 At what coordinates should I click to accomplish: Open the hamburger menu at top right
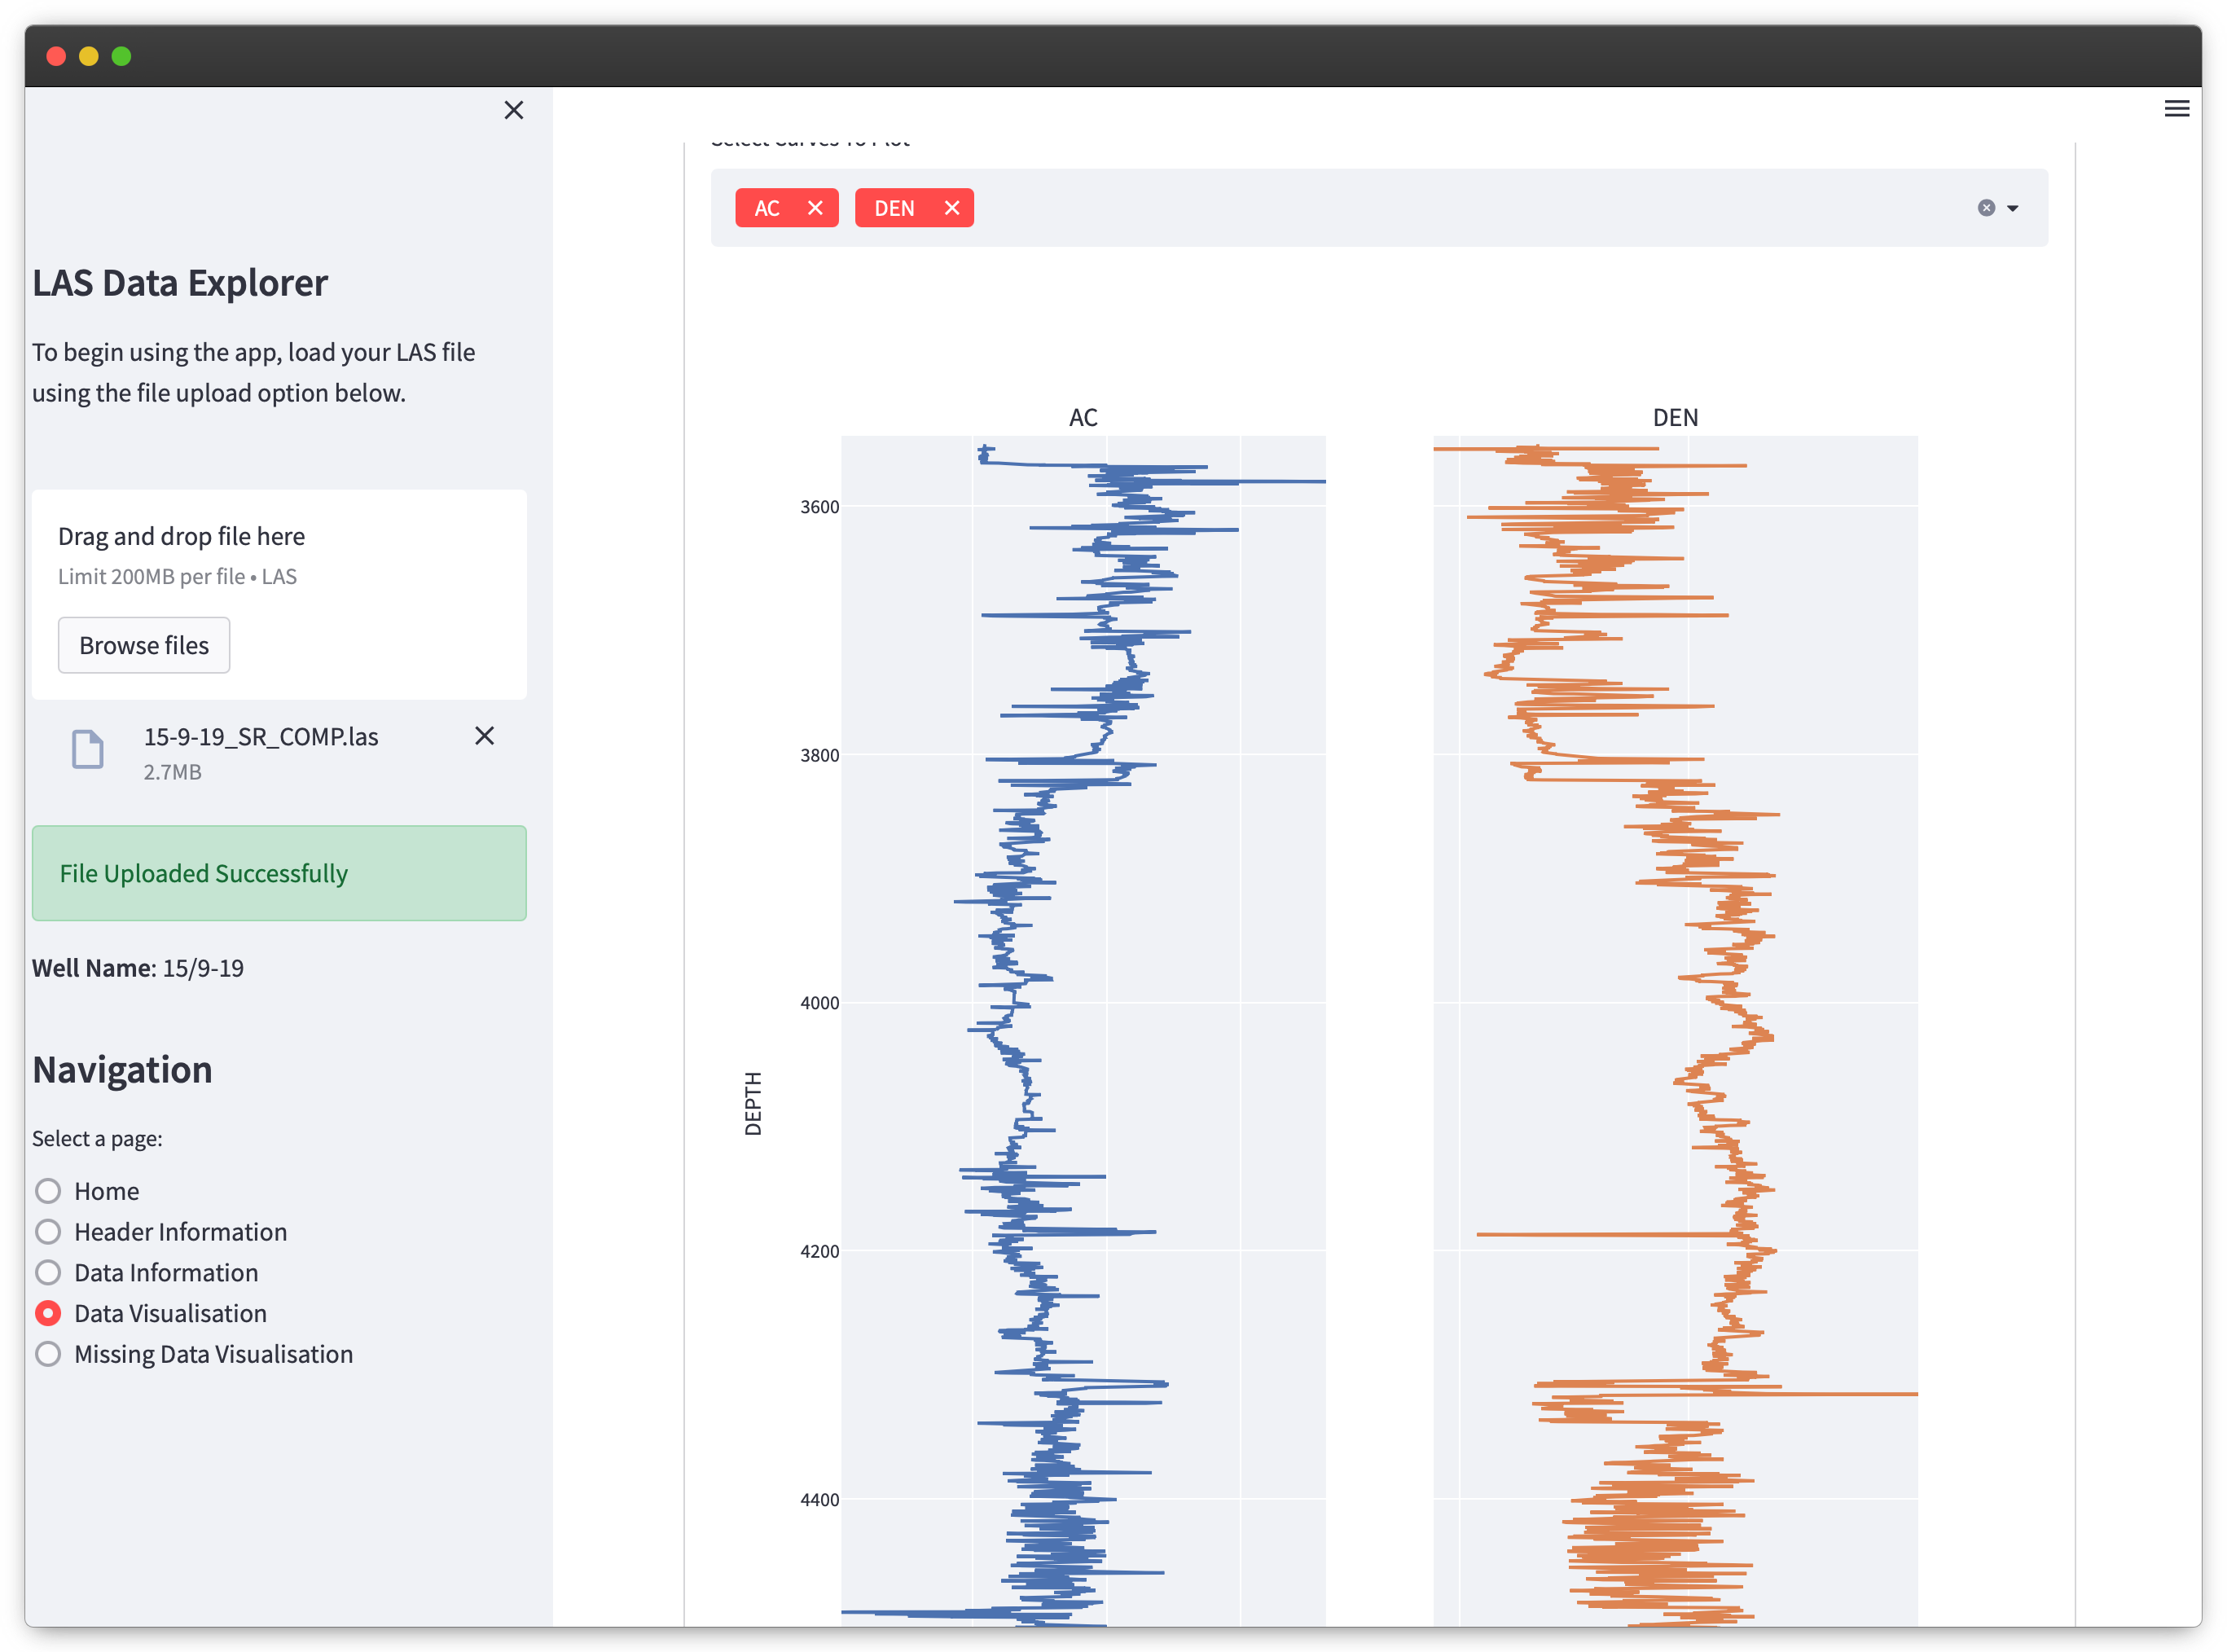tap(2176, 109)
